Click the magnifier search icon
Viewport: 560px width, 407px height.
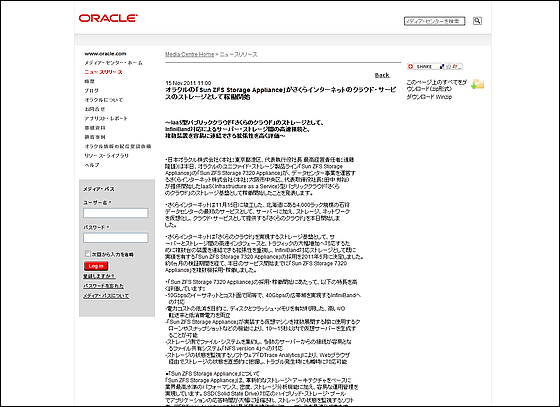coord(477,21)
